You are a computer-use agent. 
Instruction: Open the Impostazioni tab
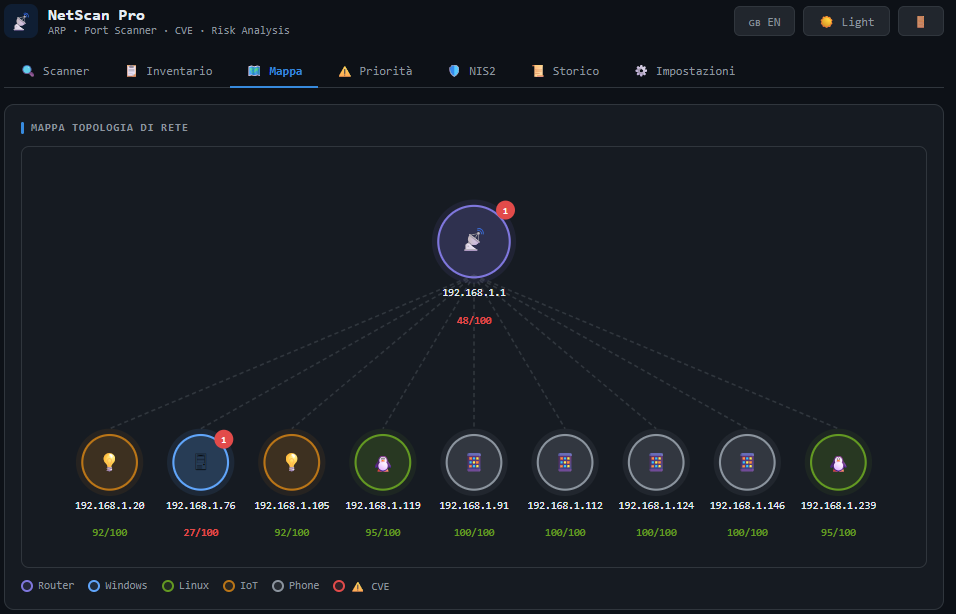click(x=685, y=71)
